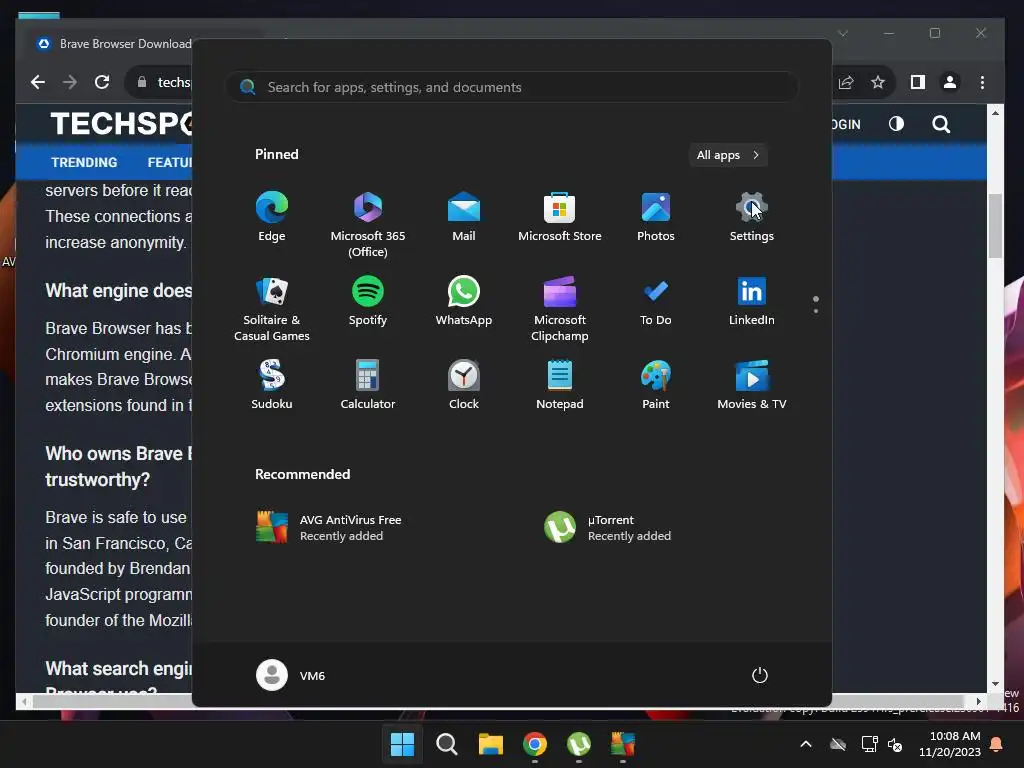
Task: Open Movies & TV app
Action: (752, 385)
